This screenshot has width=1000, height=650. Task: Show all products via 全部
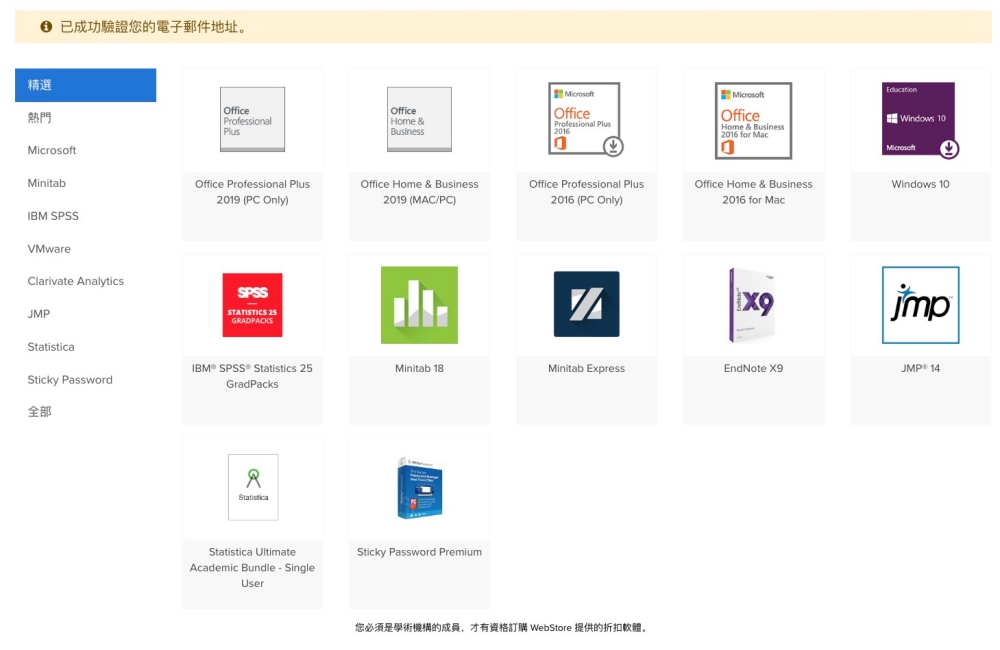40,412
